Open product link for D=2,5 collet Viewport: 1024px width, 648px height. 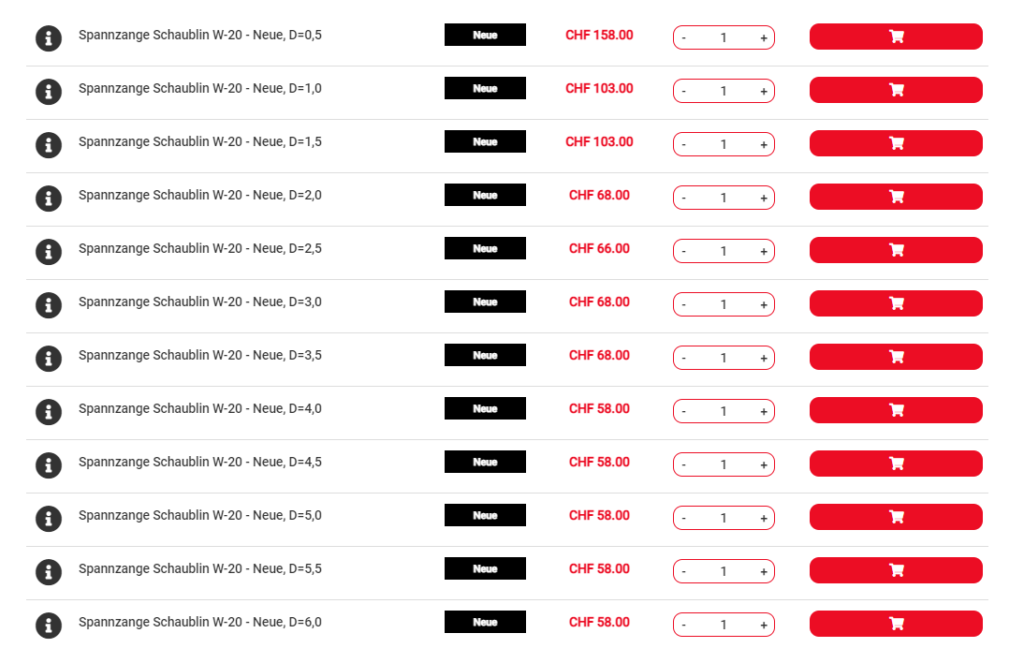(x=200, y=248)
